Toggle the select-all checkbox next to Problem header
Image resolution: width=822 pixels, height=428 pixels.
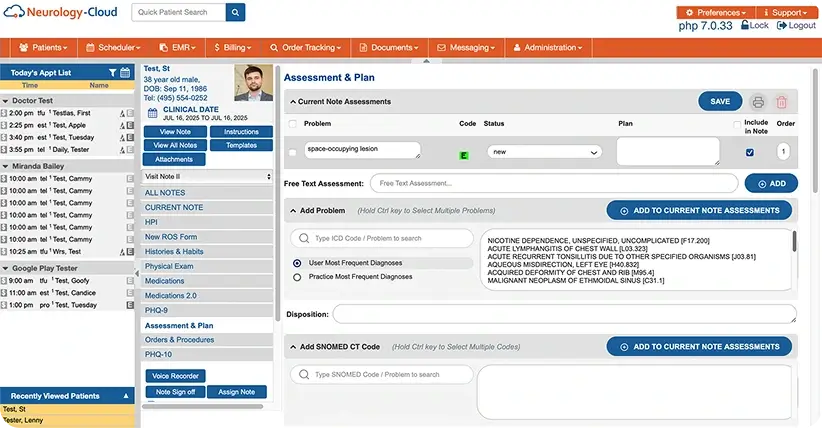pyautogui.click(x=293, y=124)
